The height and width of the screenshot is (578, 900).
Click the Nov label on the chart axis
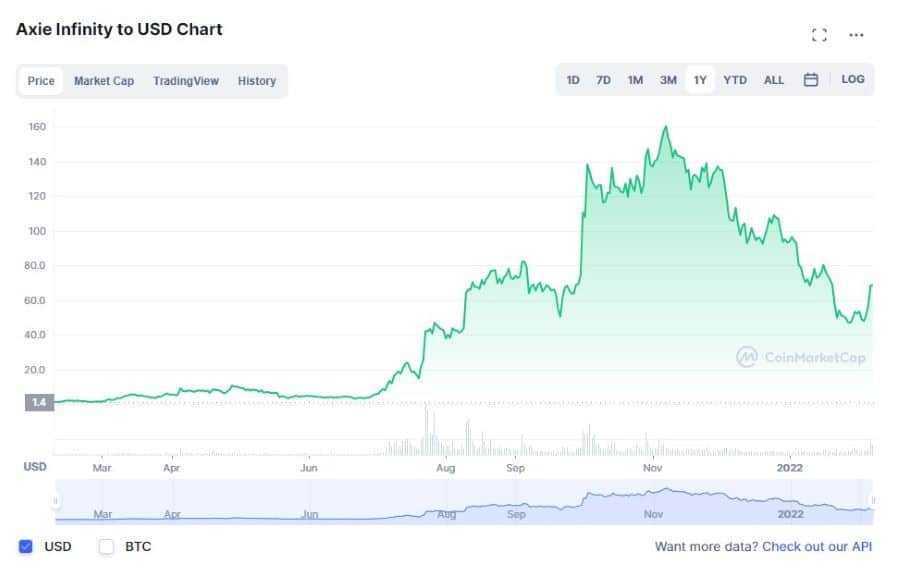coord(651,467)
